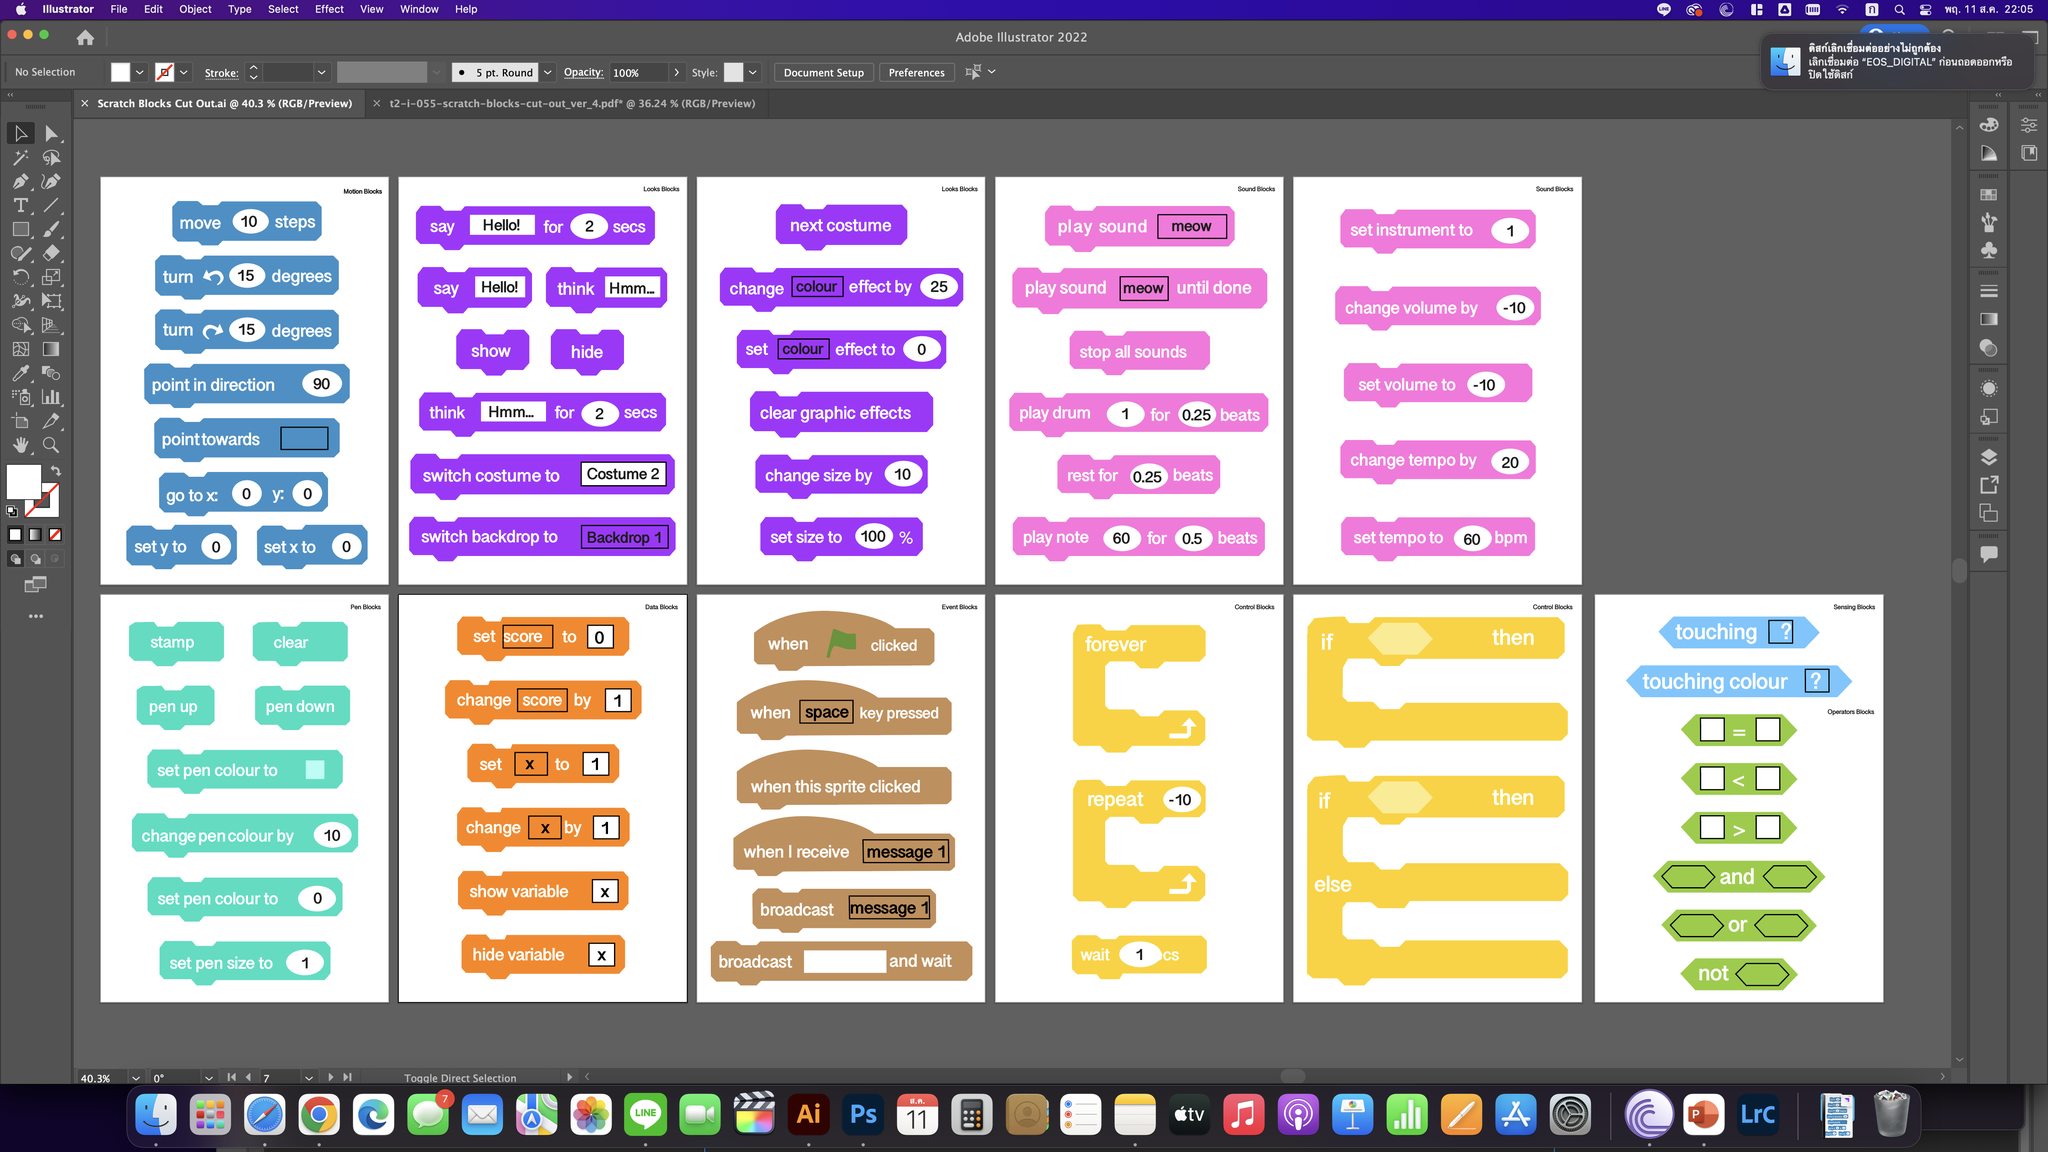Expand the stroke weight dropdown
This screenshot has height=1152, width=2048.
pyautogui.click(x=321, y=72)
